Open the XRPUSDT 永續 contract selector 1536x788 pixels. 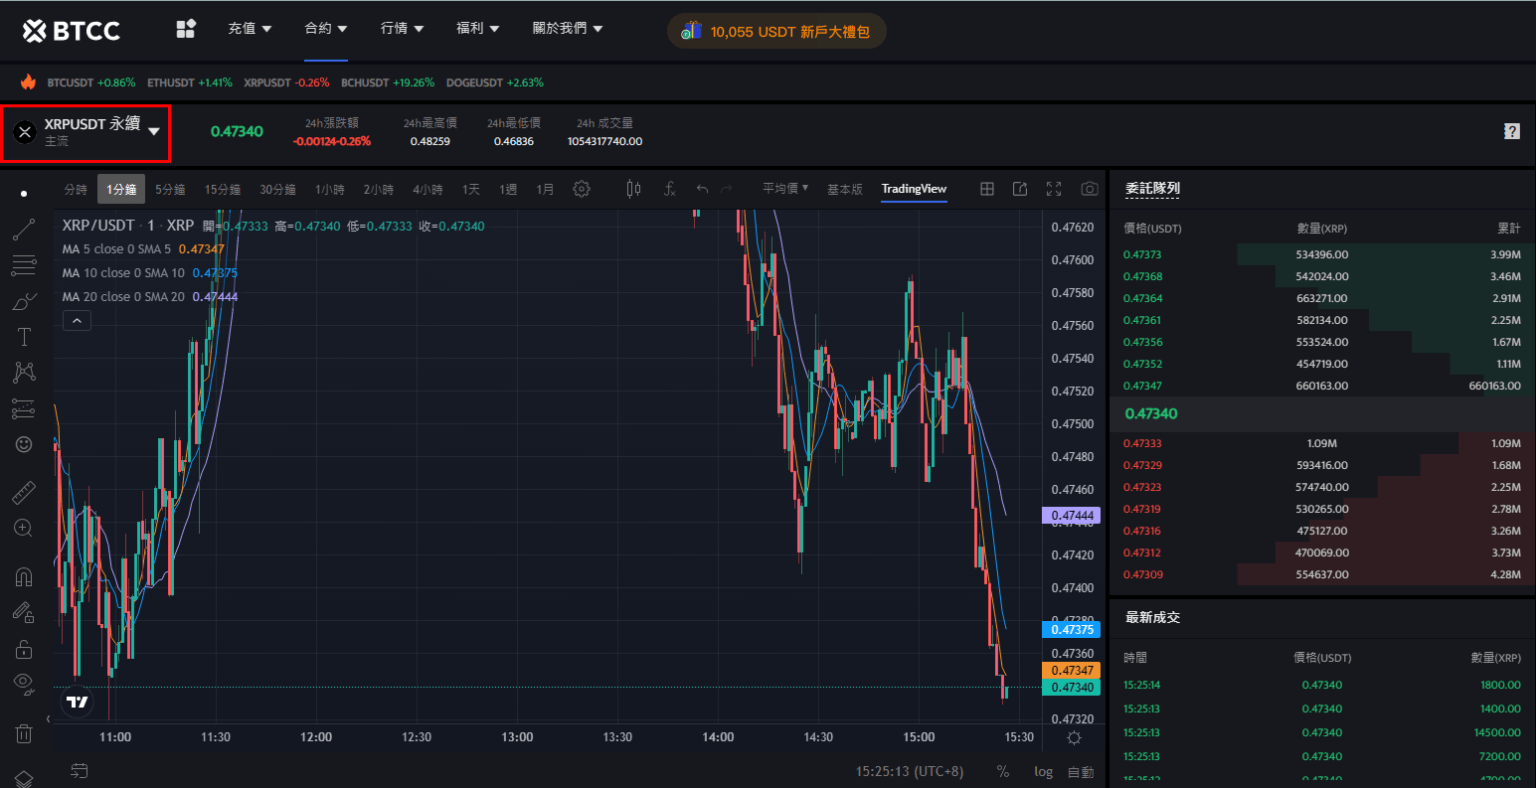(x=95, y=131)
